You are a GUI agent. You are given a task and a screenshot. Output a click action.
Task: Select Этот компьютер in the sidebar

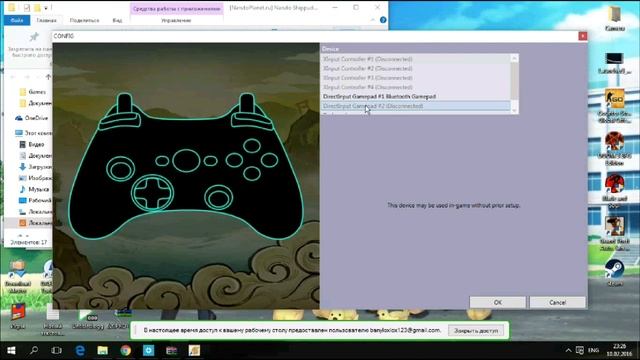pyautogui.click(x=33, y=133)
